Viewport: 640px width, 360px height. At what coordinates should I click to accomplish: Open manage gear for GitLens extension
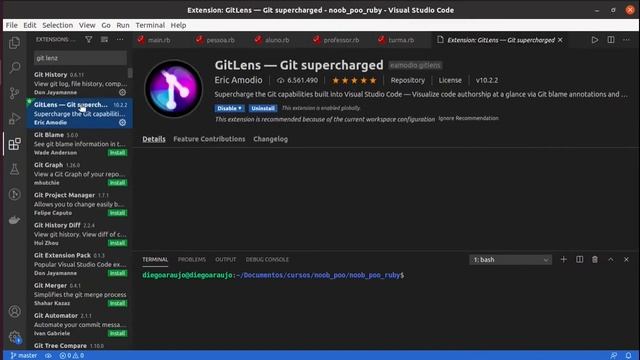click(122, 122)
